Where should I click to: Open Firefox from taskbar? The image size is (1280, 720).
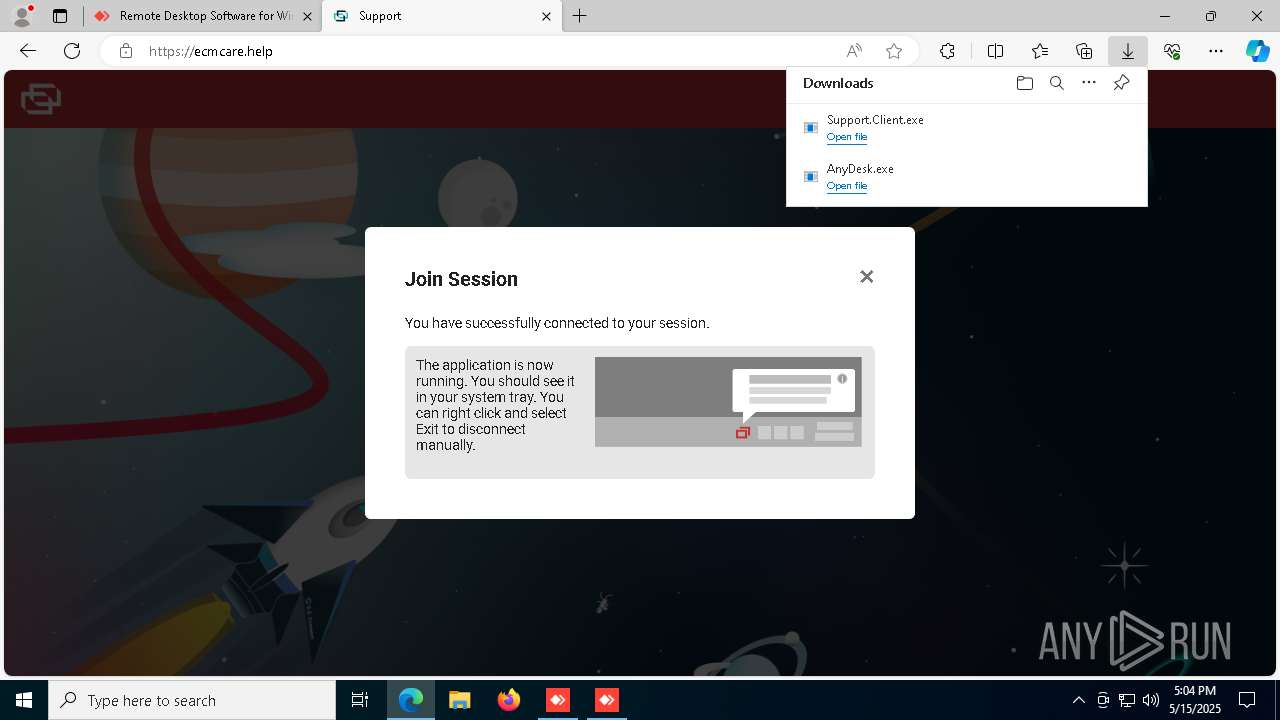pos(509,700)
